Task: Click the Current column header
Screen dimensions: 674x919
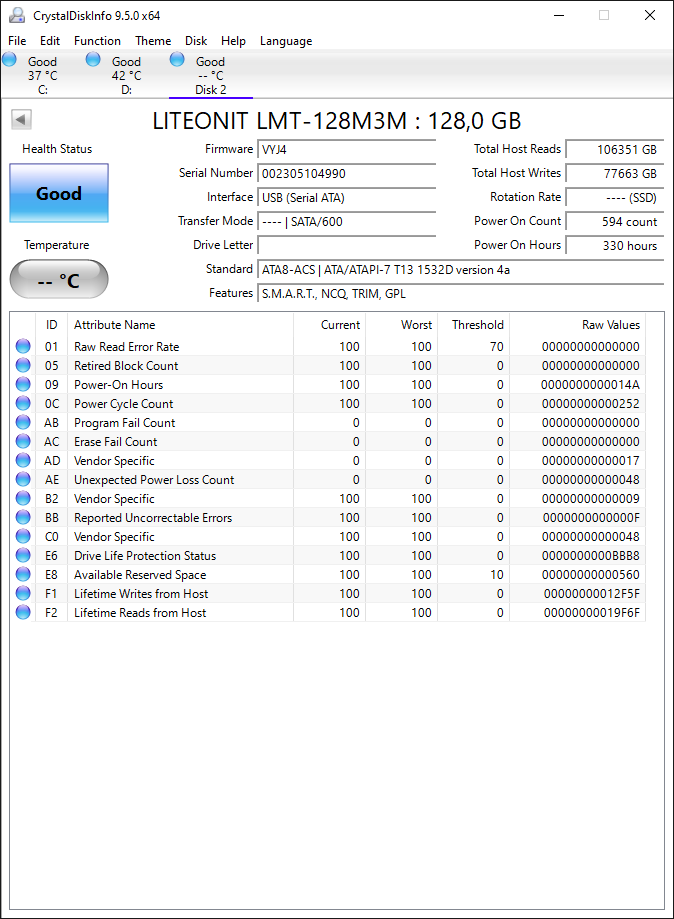Action: 329,325
